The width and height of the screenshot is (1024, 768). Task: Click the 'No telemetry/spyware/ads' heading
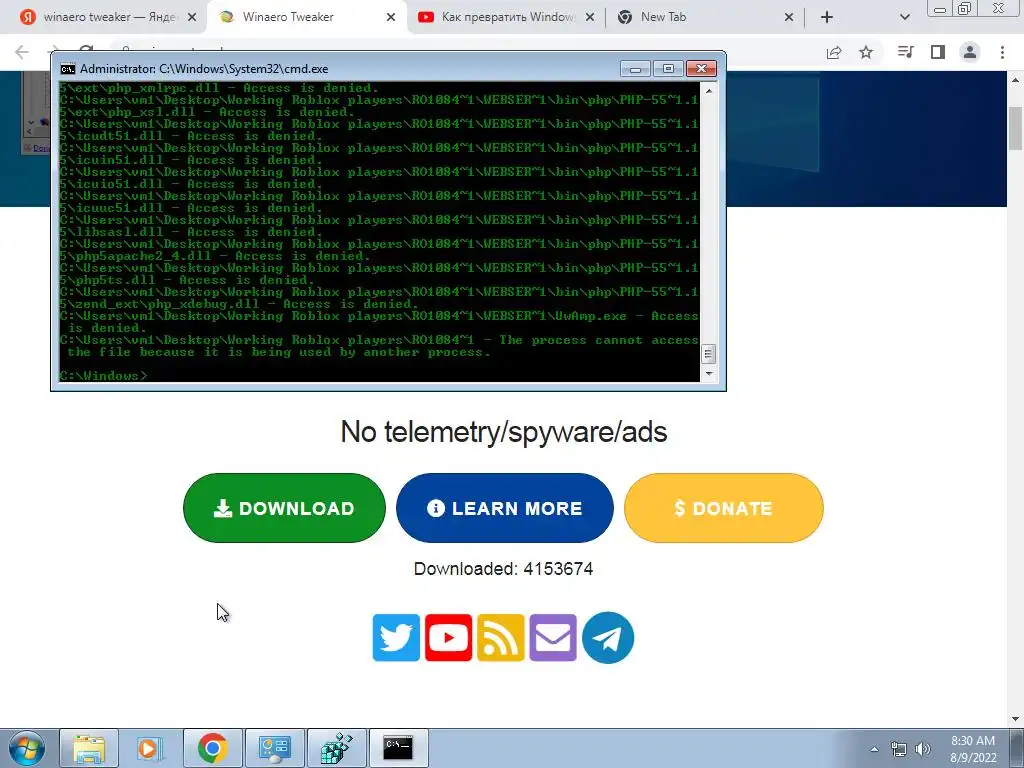pos(504,432)
